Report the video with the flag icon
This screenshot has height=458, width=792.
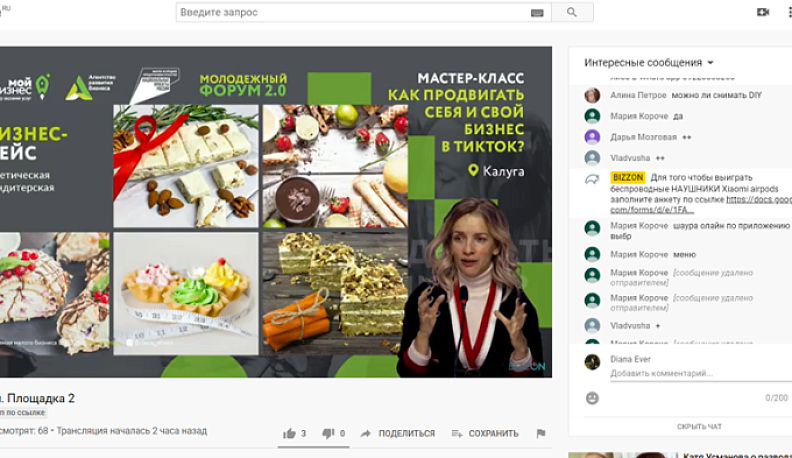tap(540, 433)
